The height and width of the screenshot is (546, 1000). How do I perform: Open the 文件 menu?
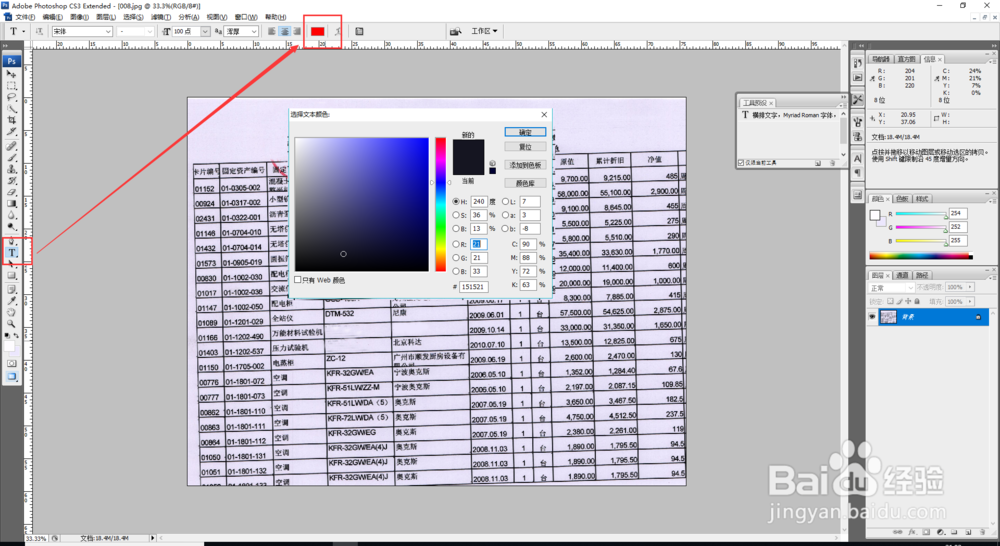click(x=25, y=17)
